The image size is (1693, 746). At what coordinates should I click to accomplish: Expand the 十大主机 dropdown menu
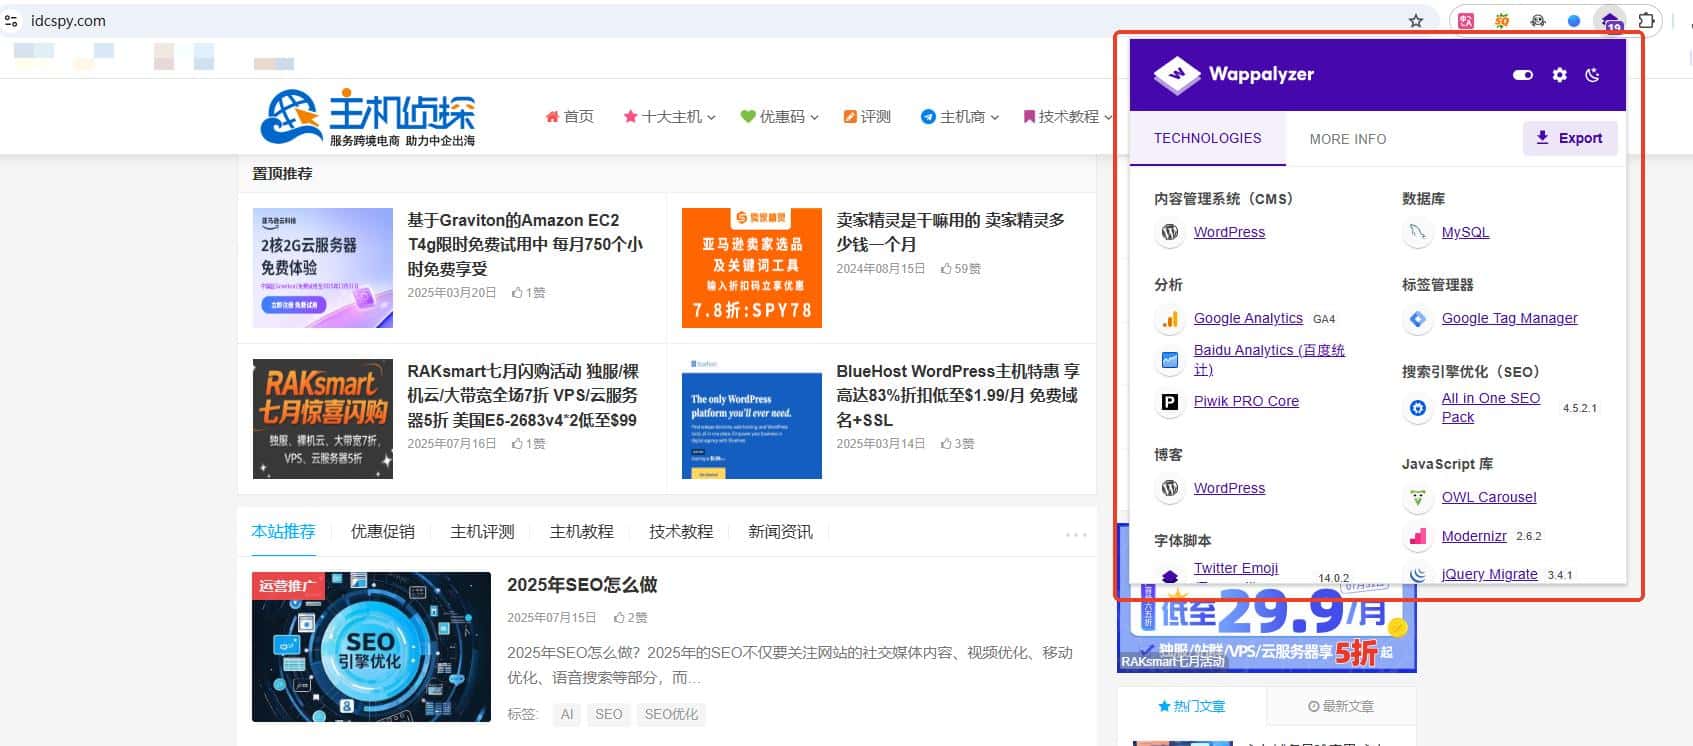(x=670, y=117)
